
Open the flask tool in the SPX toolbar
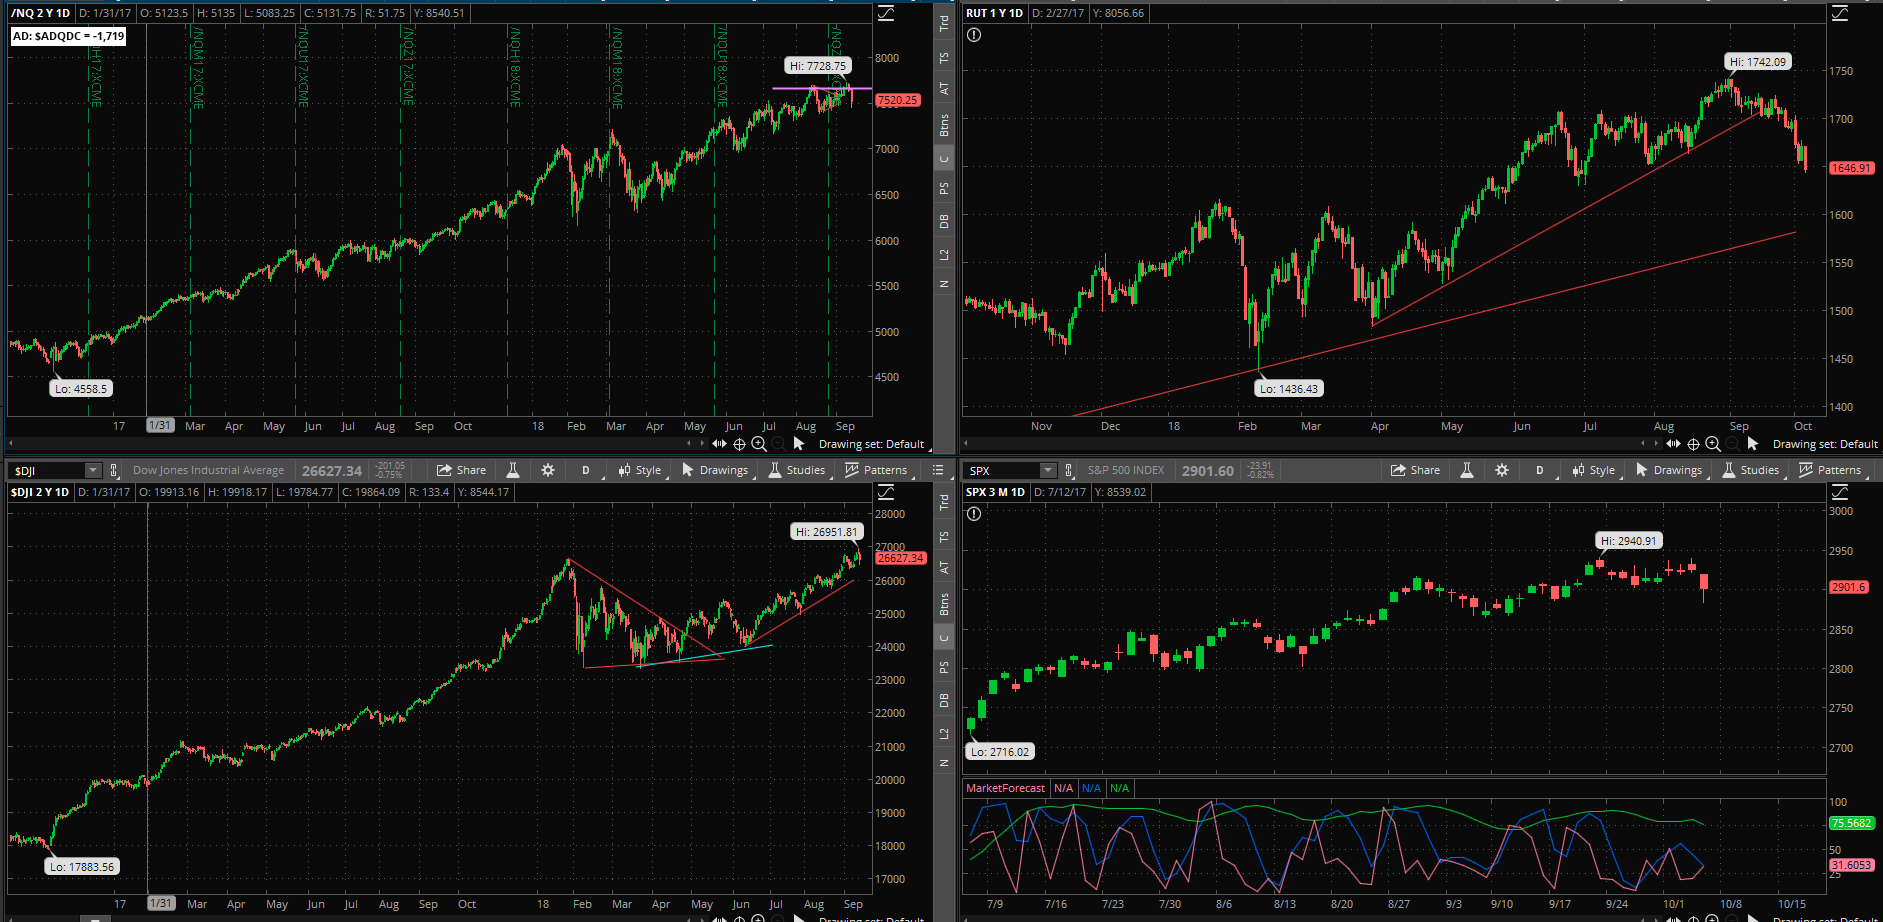[1467, 470]
